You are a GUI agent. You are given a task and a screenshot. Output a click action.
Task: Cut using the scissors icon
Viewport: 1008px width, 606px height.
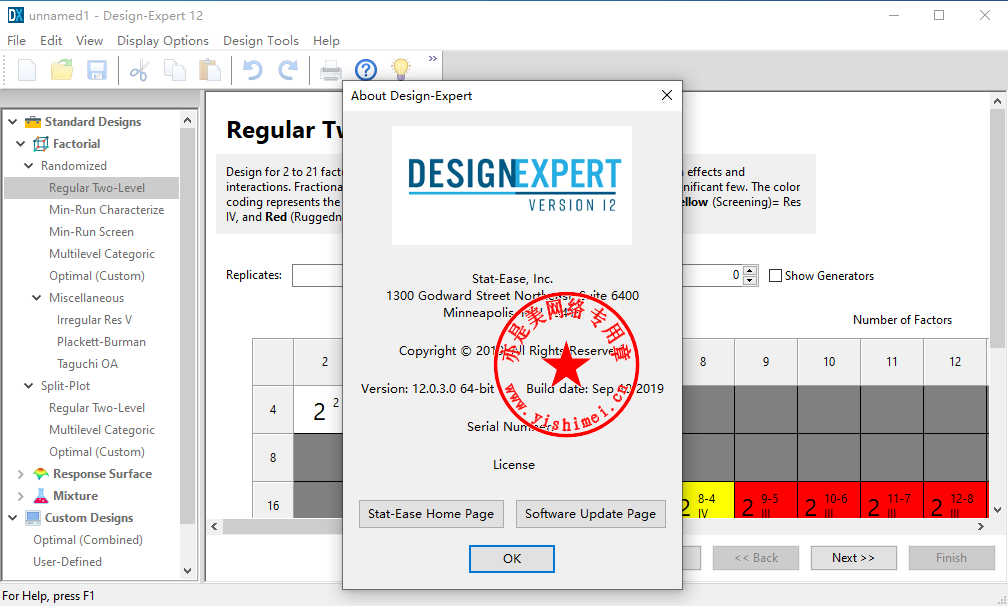139,70
